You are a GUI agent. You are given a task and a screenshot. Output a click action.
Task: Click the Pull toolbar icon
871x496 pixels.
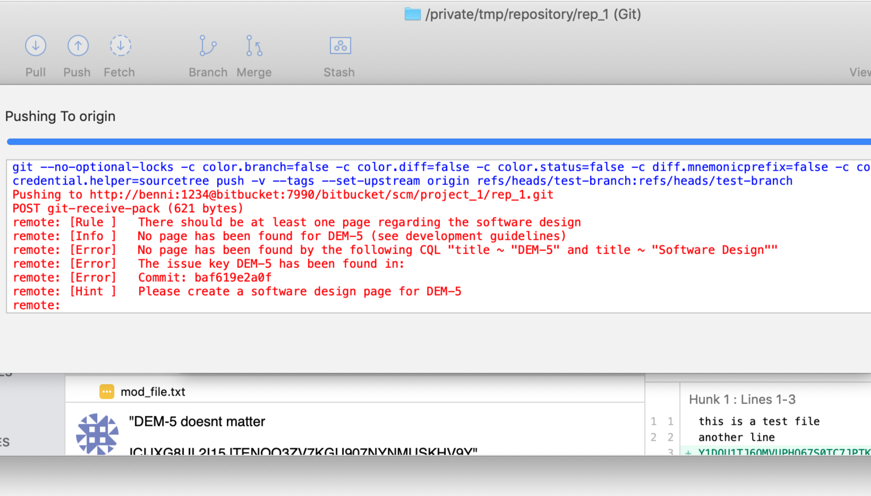point(36,46)
